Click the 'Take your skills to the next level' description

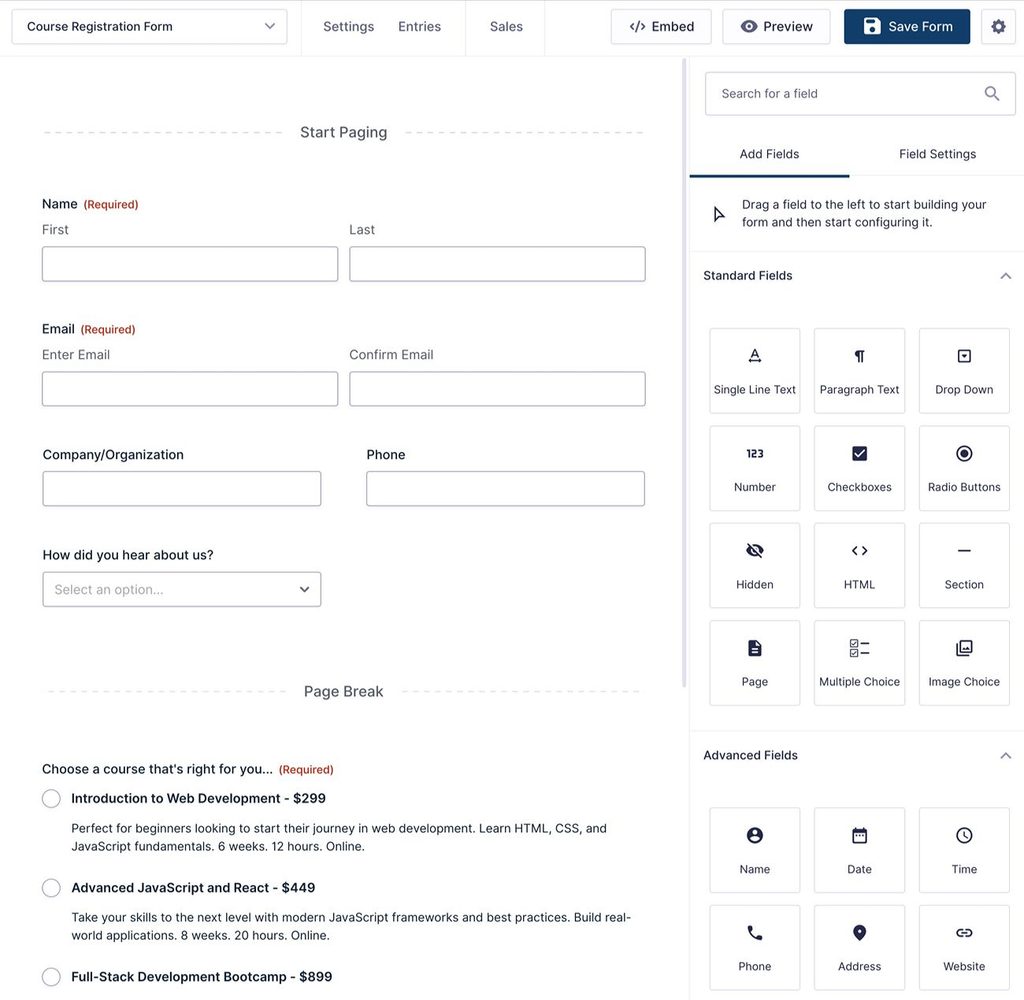click(351, 926)
